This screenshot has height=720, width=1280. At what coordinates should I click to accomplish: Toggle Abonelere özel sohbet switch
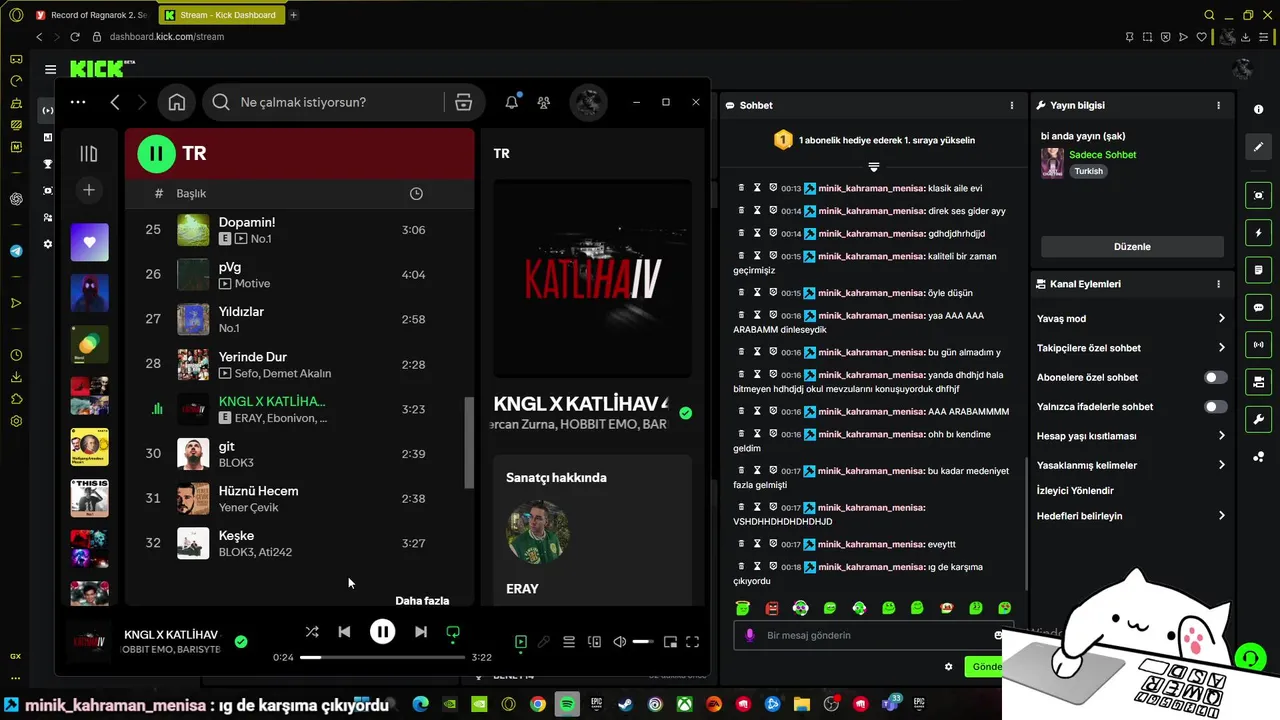pos(1215,377)
